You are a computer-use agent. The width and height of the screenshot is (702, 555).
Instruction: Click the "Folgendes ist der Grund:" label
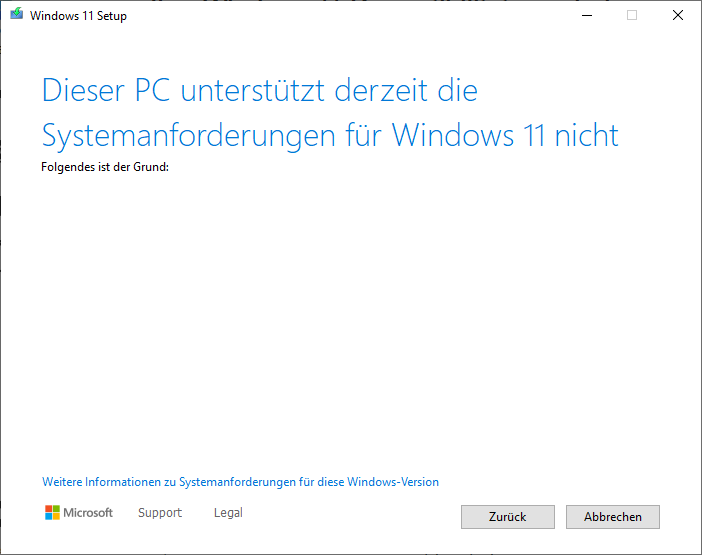click(x=105, y=167)
